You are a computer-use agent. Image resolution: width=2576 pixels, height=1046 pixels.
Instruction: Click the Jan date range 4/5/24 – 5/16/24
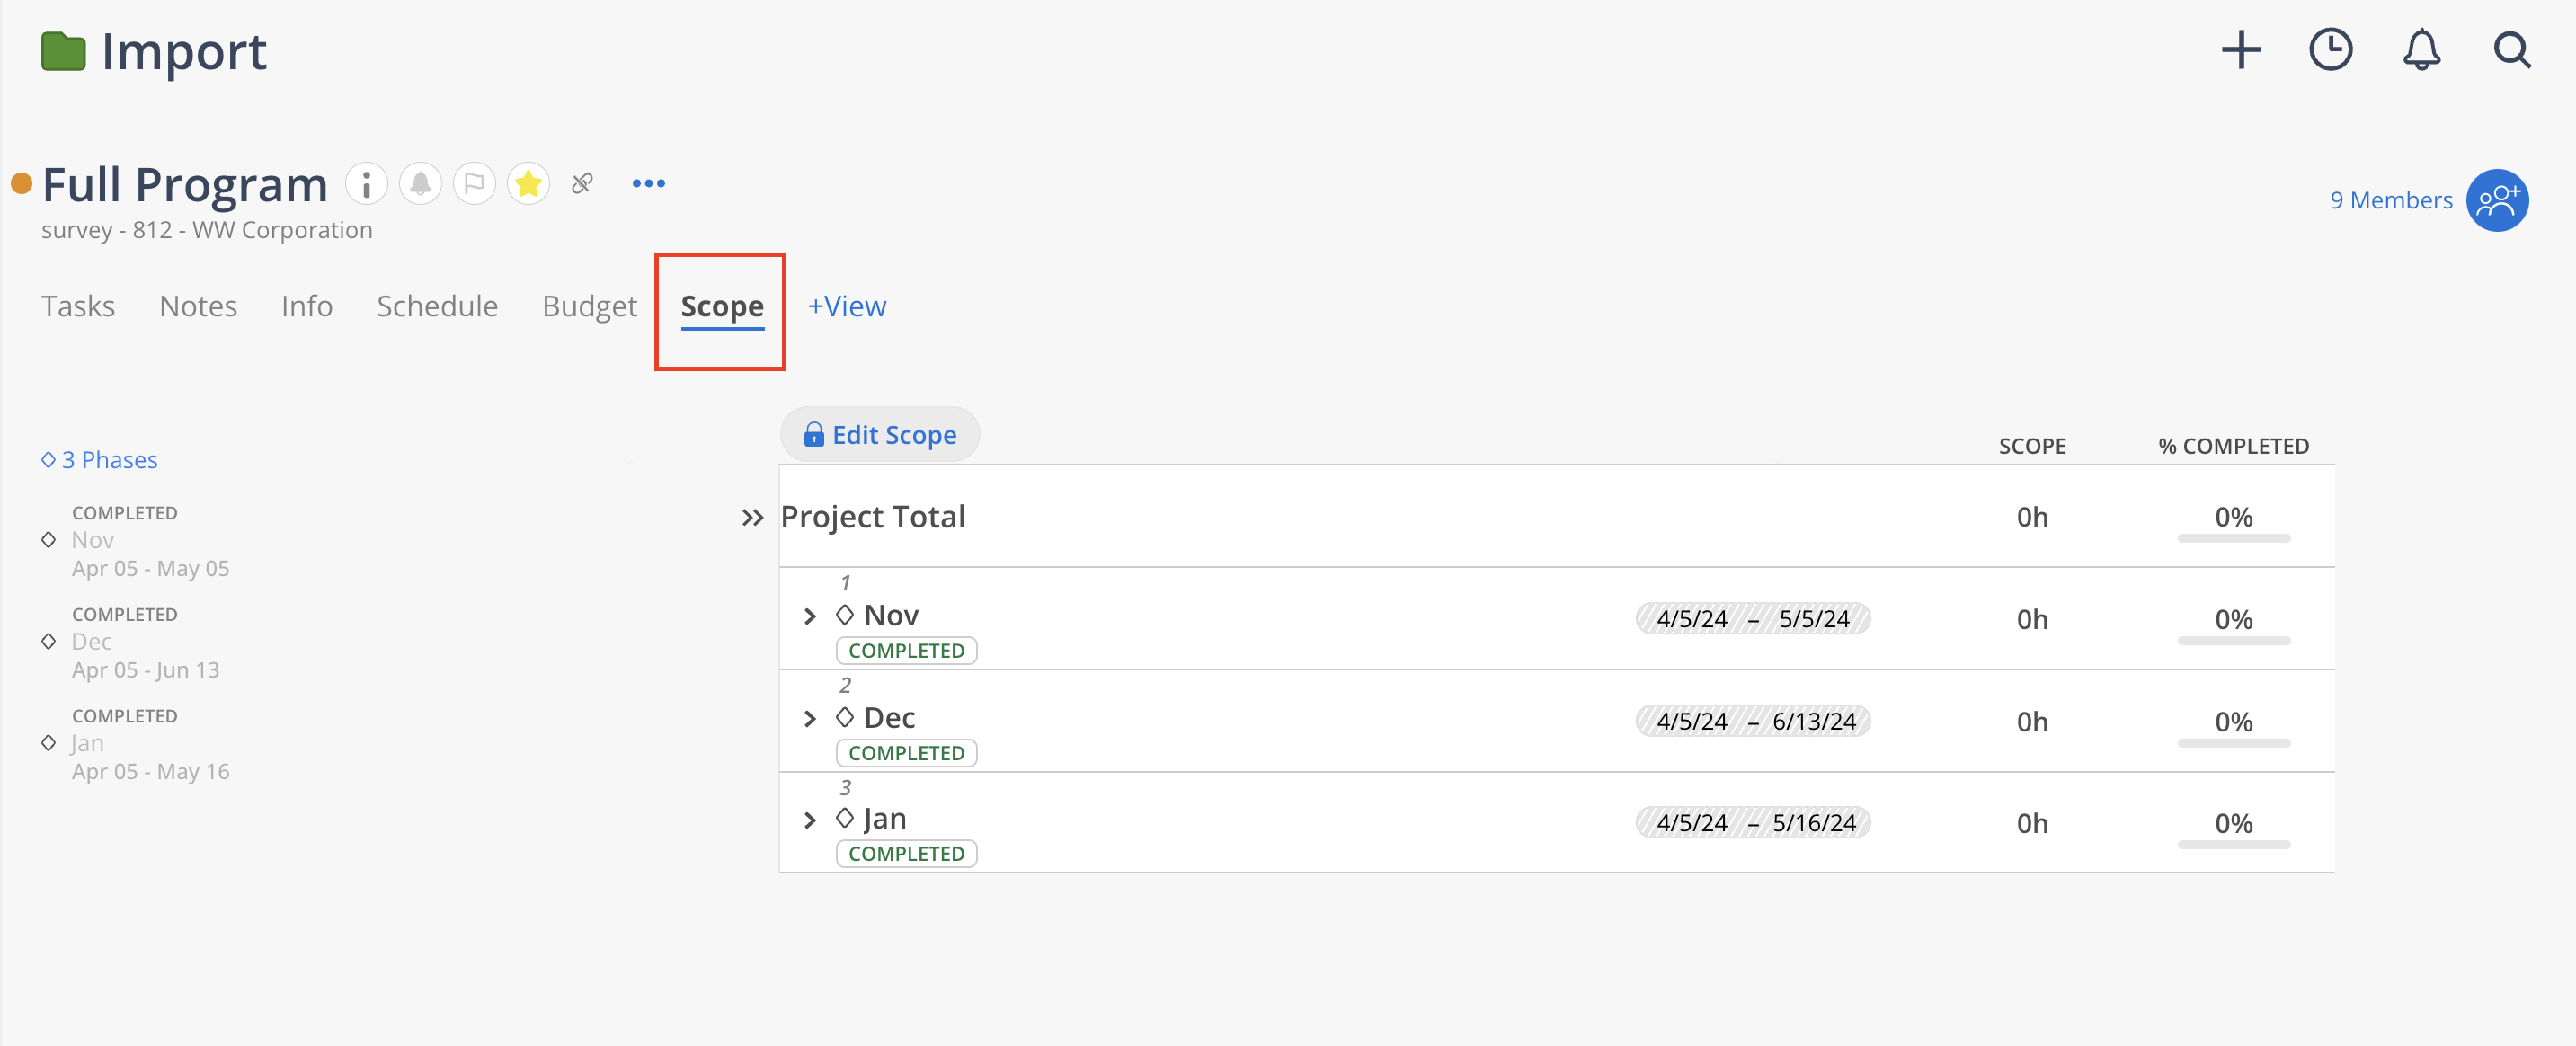1753,823
